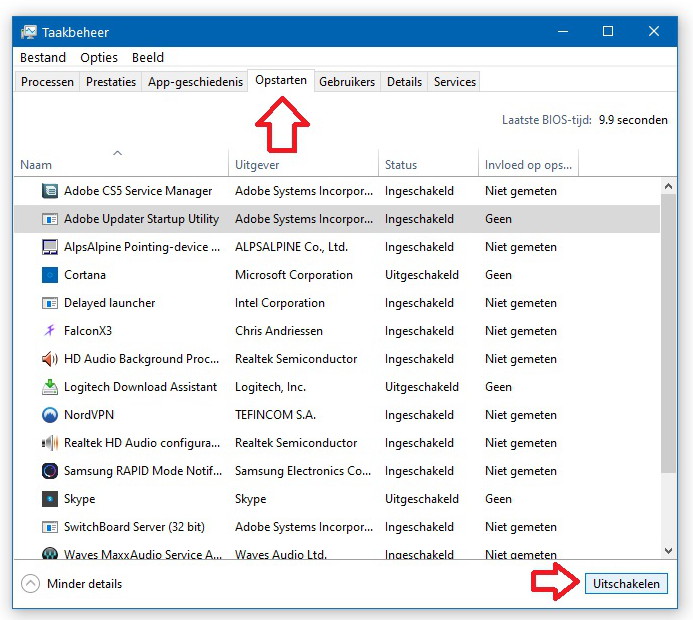Click the FalconX3 lightning icon
The image size is (693, 620).
[50, 331]
